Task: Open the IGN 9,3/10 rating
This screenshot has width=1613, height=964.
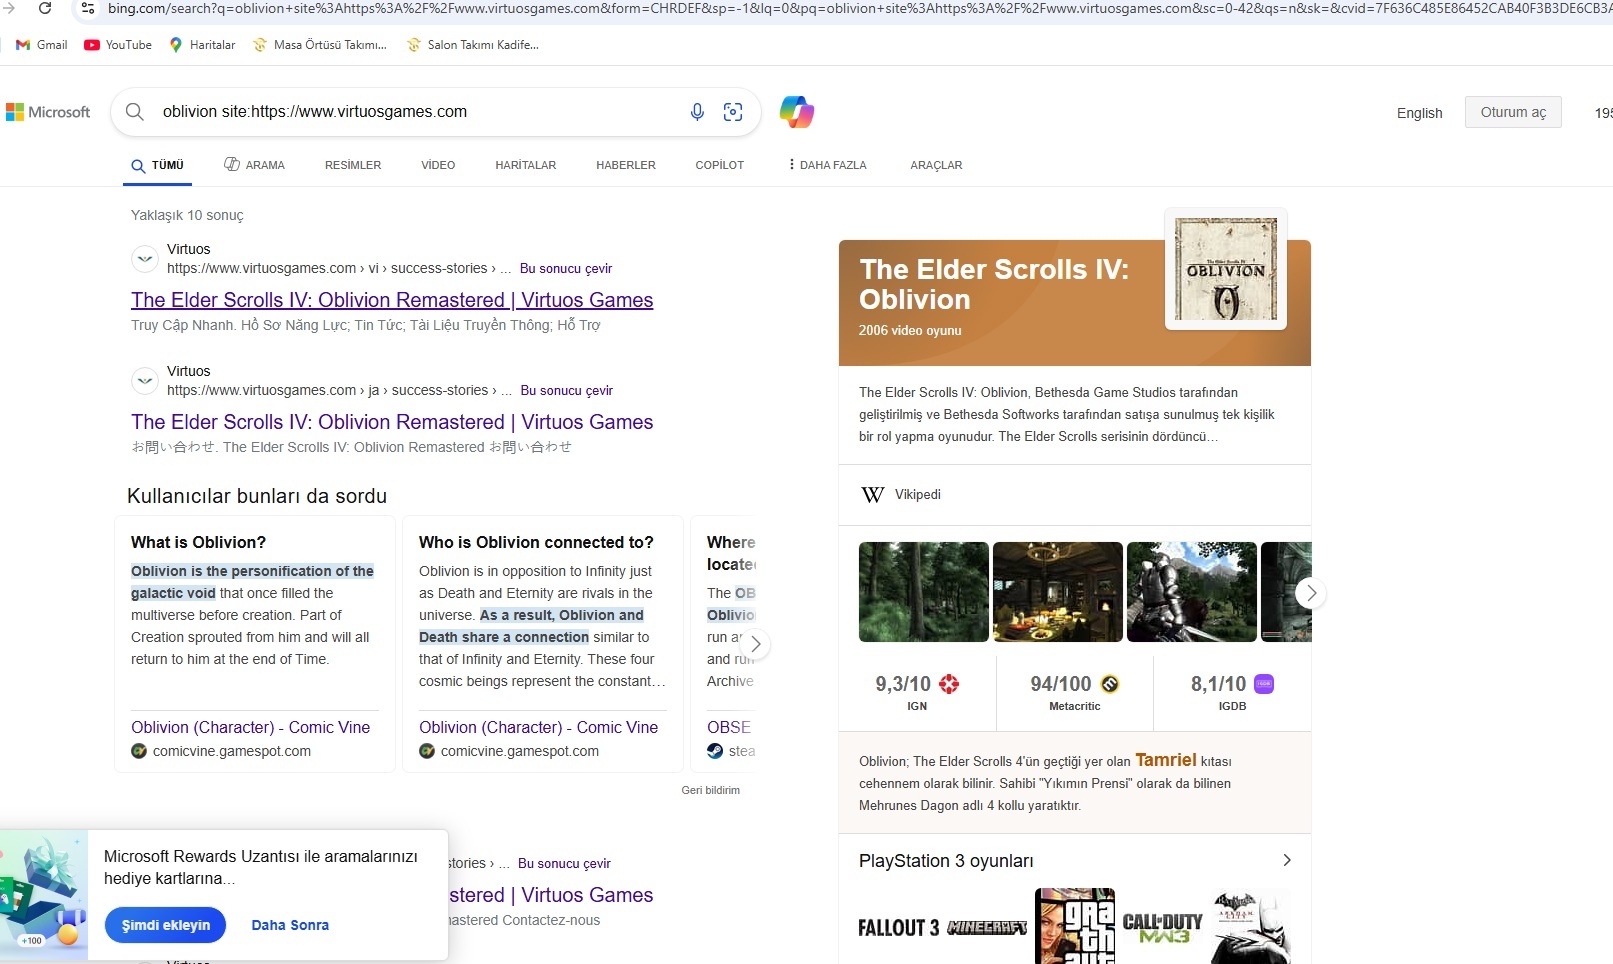Action: [x=917, y=692]
